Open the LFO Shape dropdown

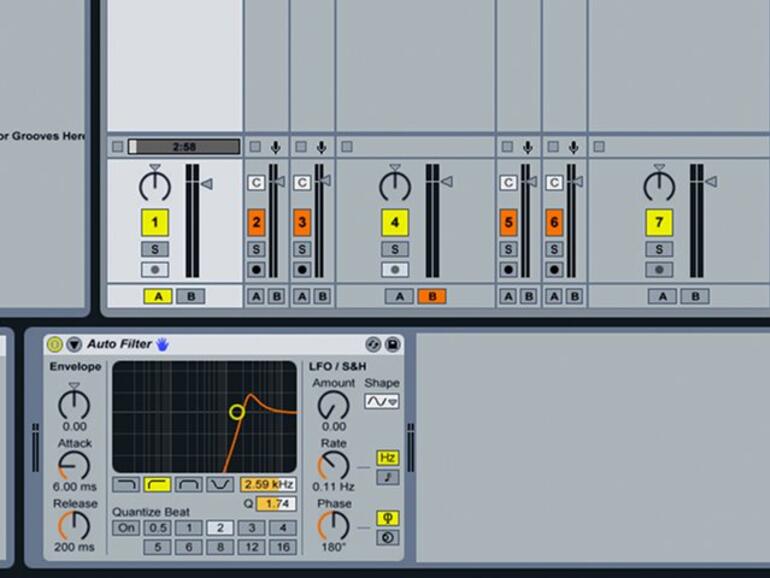tap(380, 401)
